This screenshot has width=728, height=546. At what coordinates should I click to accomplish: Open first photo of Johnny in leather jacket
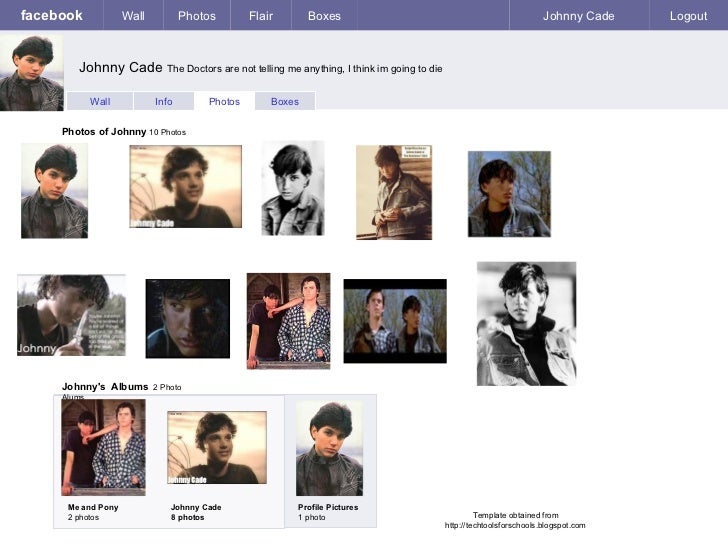[x=54, y=190]
